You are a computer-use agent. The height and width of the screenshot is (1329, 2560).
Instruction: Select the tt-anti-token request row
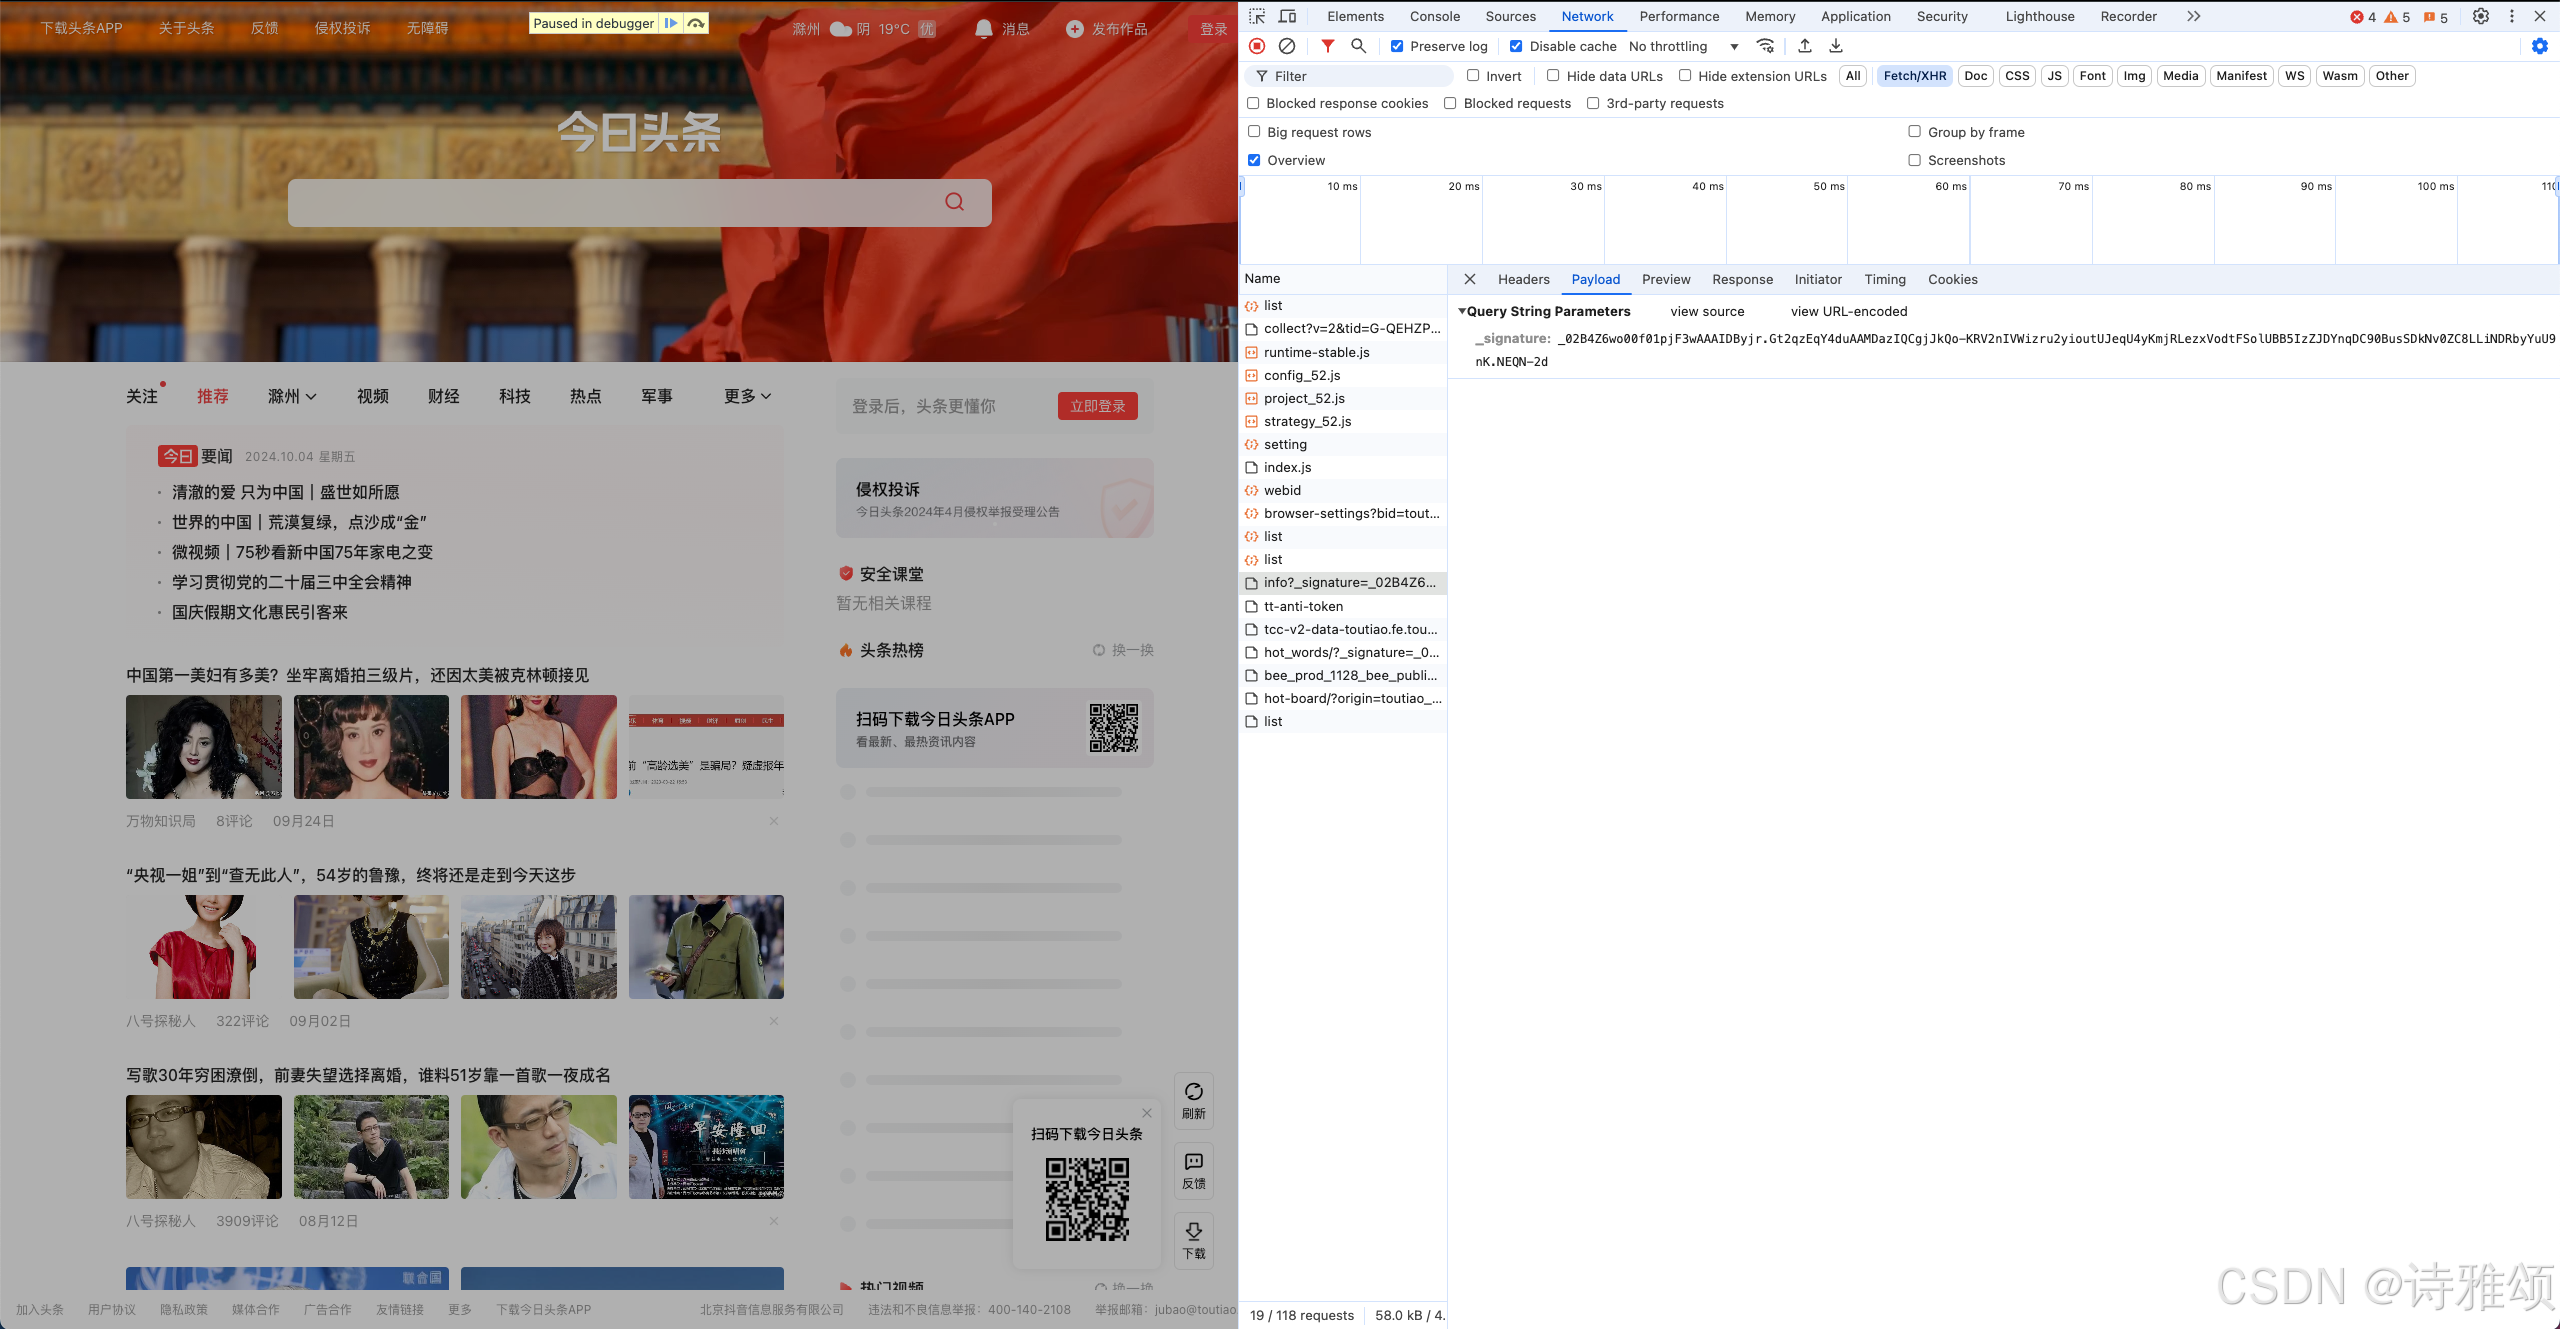pos(1303,606)
